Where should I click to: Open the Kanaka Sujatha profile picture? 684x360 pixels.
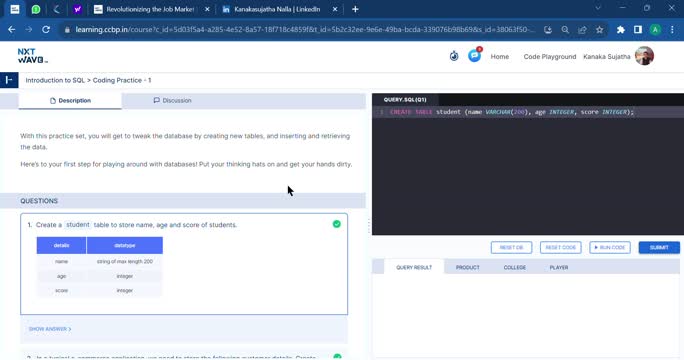point(644,56)
